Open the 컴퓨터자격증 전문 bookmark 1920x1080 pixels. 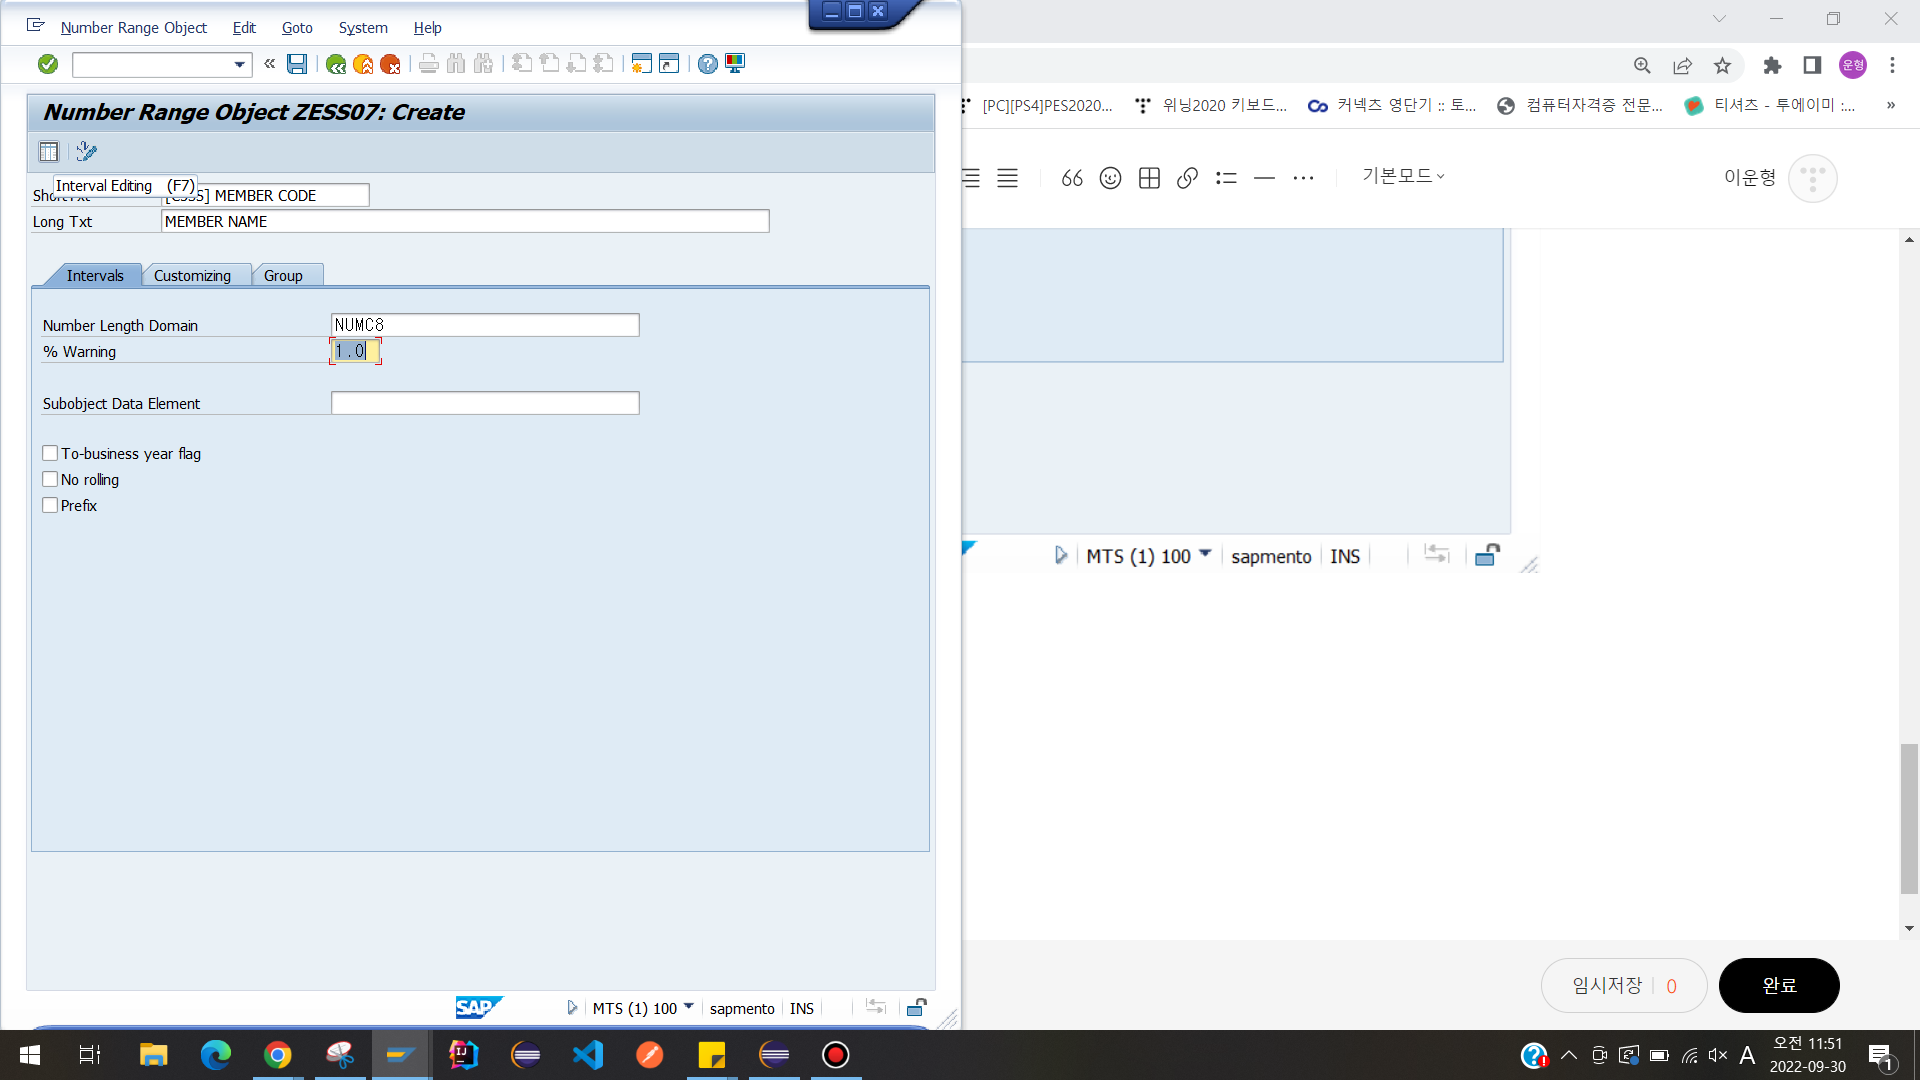click(x=1580, y=105)
